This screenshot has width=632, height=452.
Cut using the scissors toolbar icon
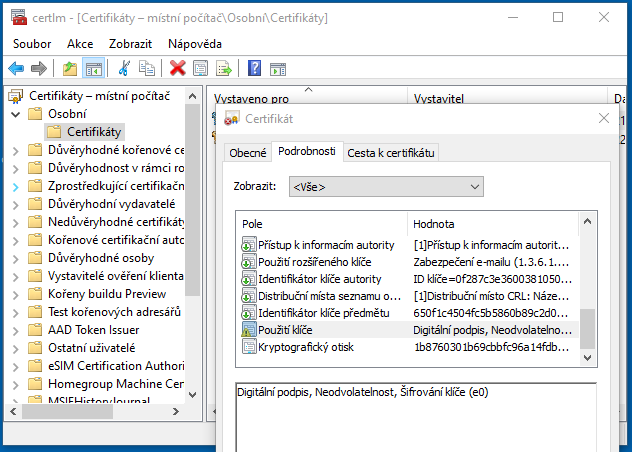click(124, 68)
